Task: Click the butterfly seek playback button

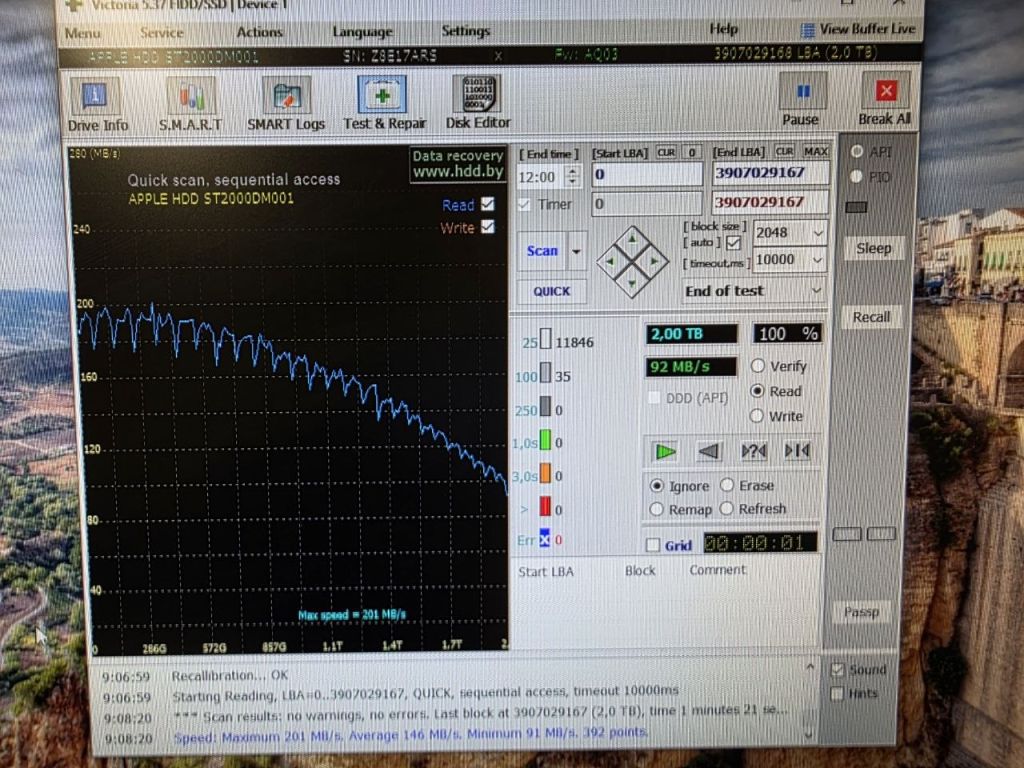Action: tap(797, 450)
